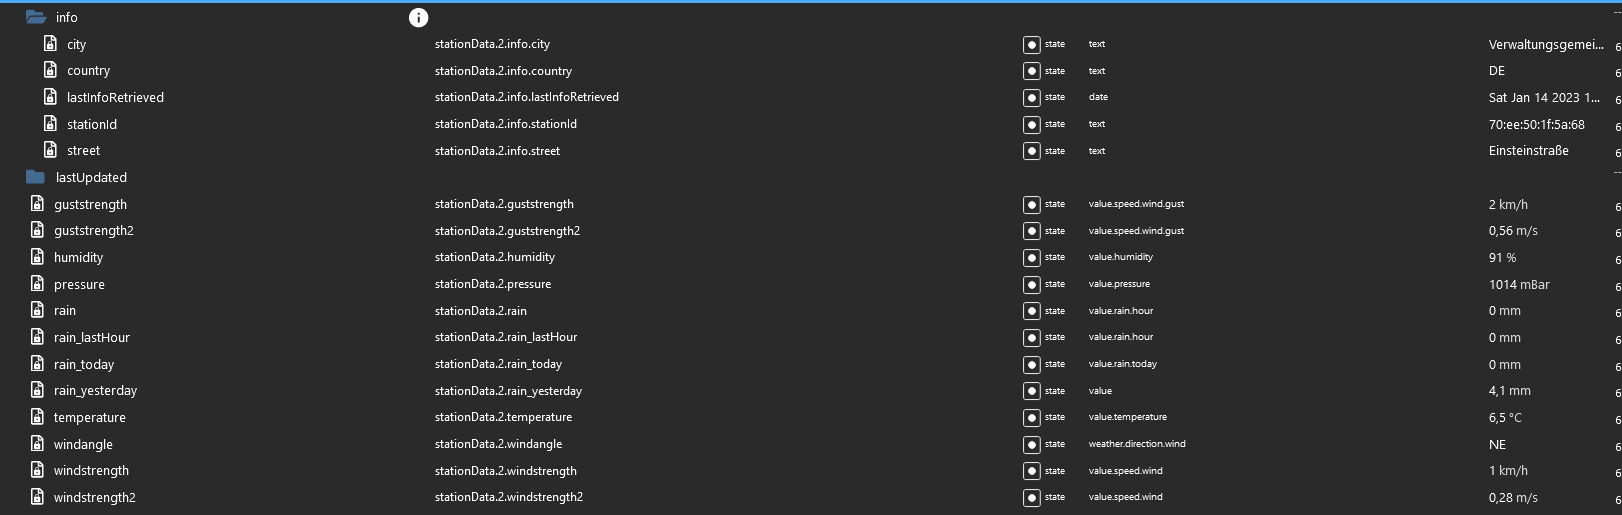
Task: Select the country file icon
Action: pos(50,71)
